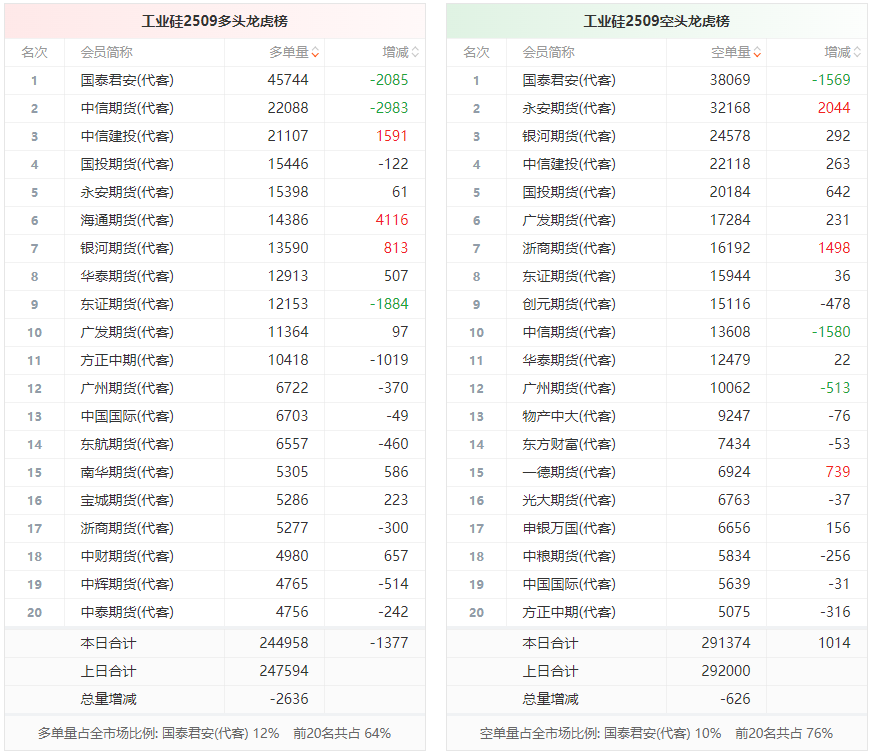Click long 总量增减 value -2636
872x754 pixels.
[x=289, y=699]
